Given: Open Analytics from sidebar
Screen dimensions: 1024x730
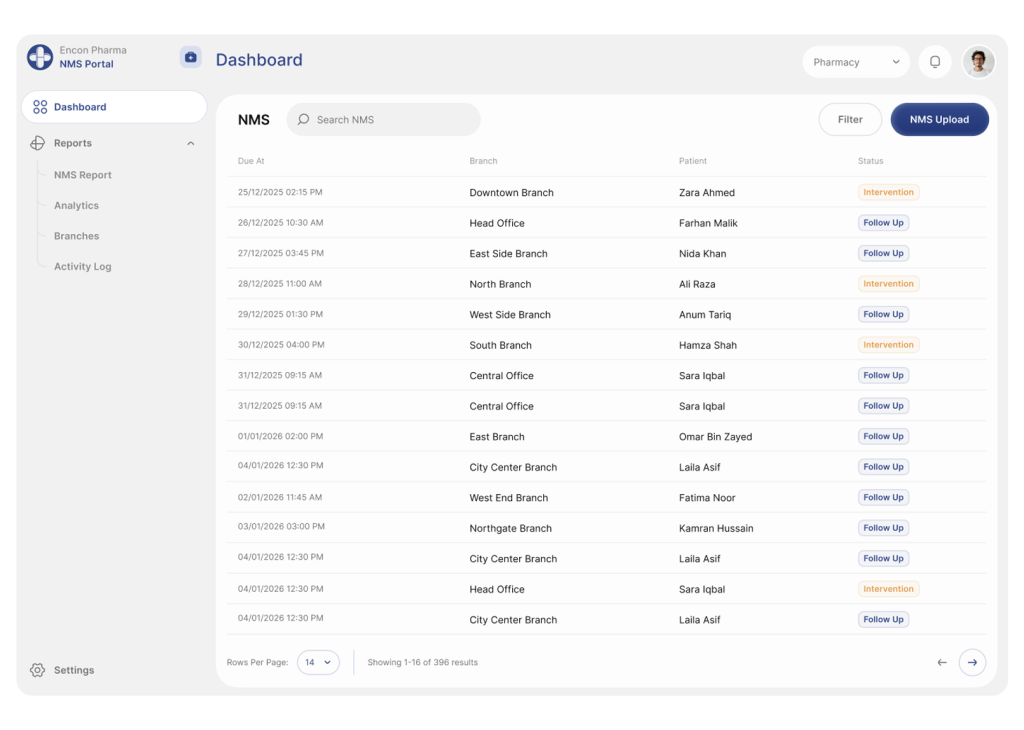Looking at the screenshot, I should click(76, 206).
